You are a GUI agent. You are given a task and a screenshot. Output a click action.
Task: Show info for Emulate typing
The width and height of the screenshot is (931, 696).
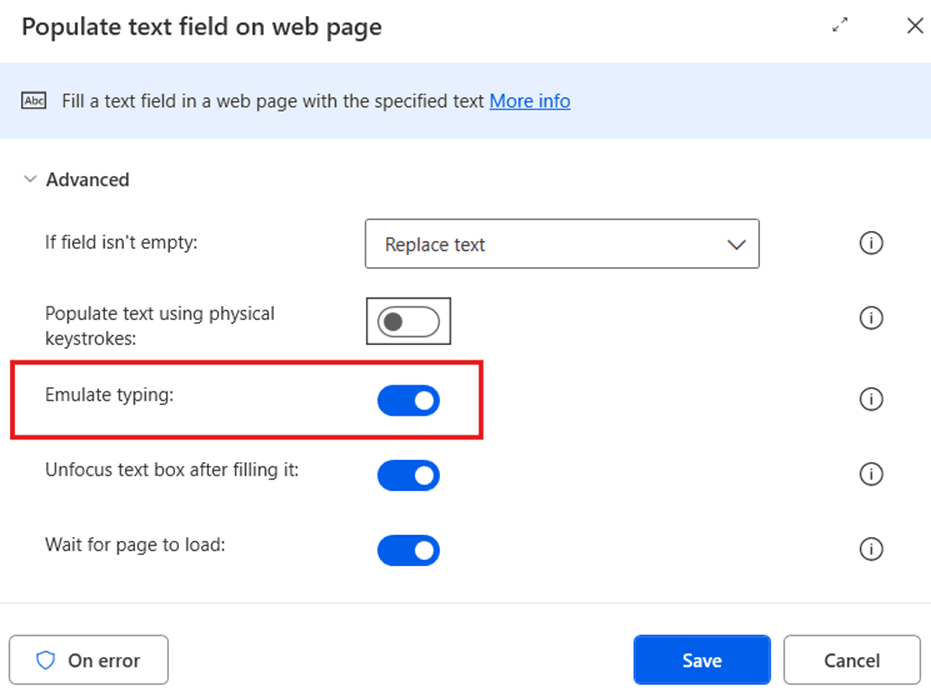click(x=871, y=399)
